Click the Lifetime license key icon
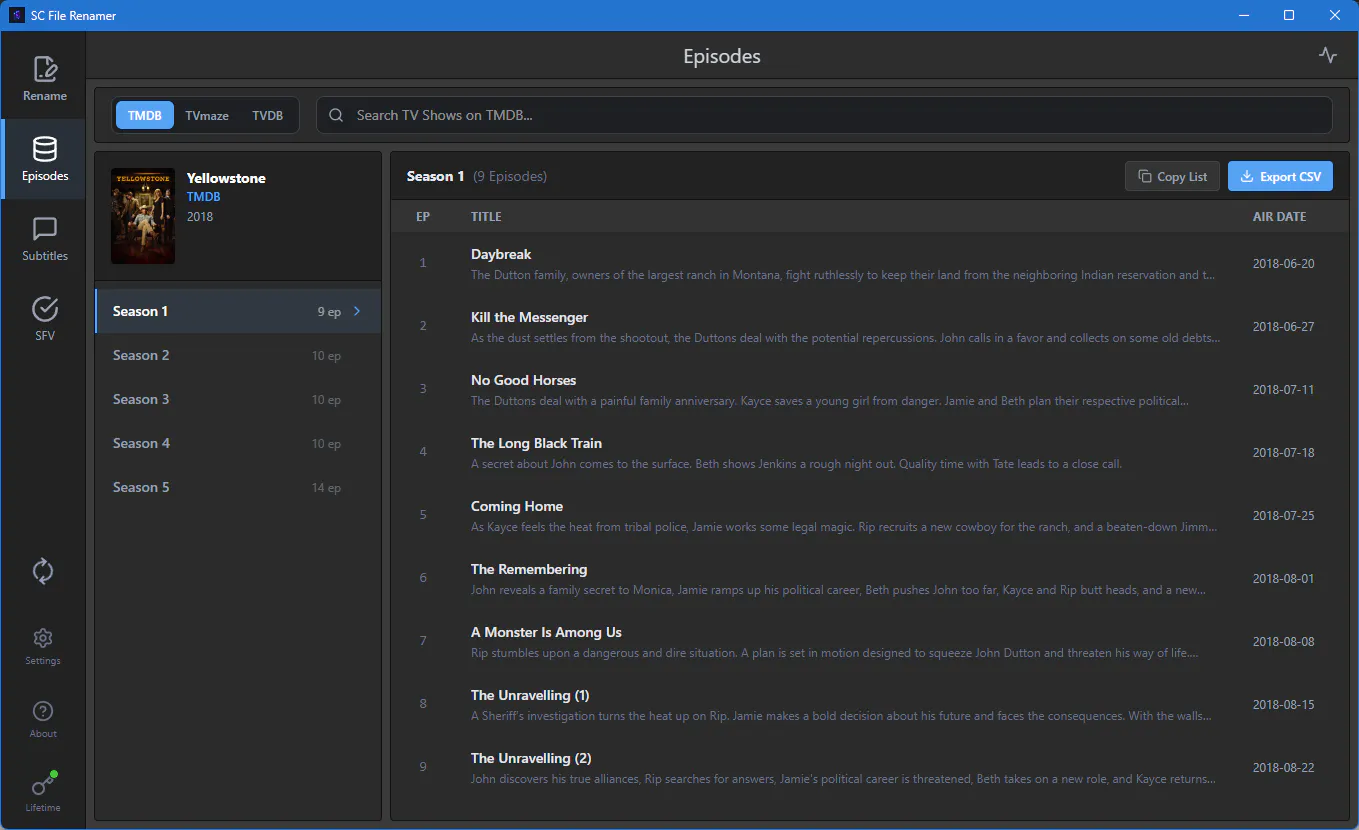1359x830 pixels. point(43,783)
